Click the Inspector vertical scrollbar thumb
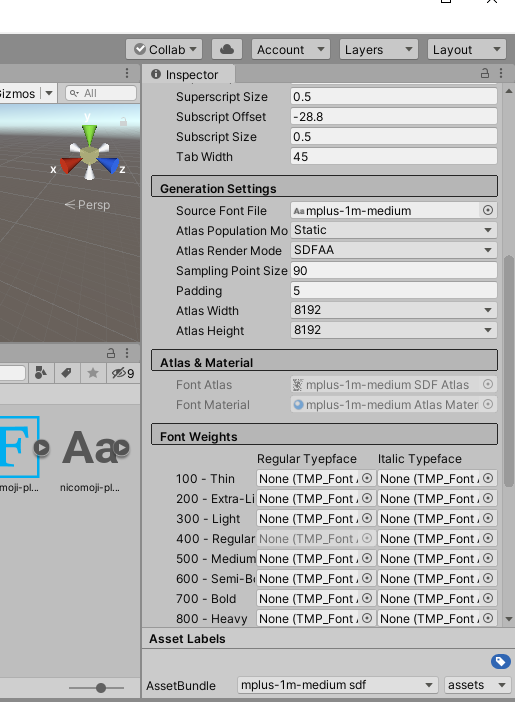515x702 pixels. [509, 371]
